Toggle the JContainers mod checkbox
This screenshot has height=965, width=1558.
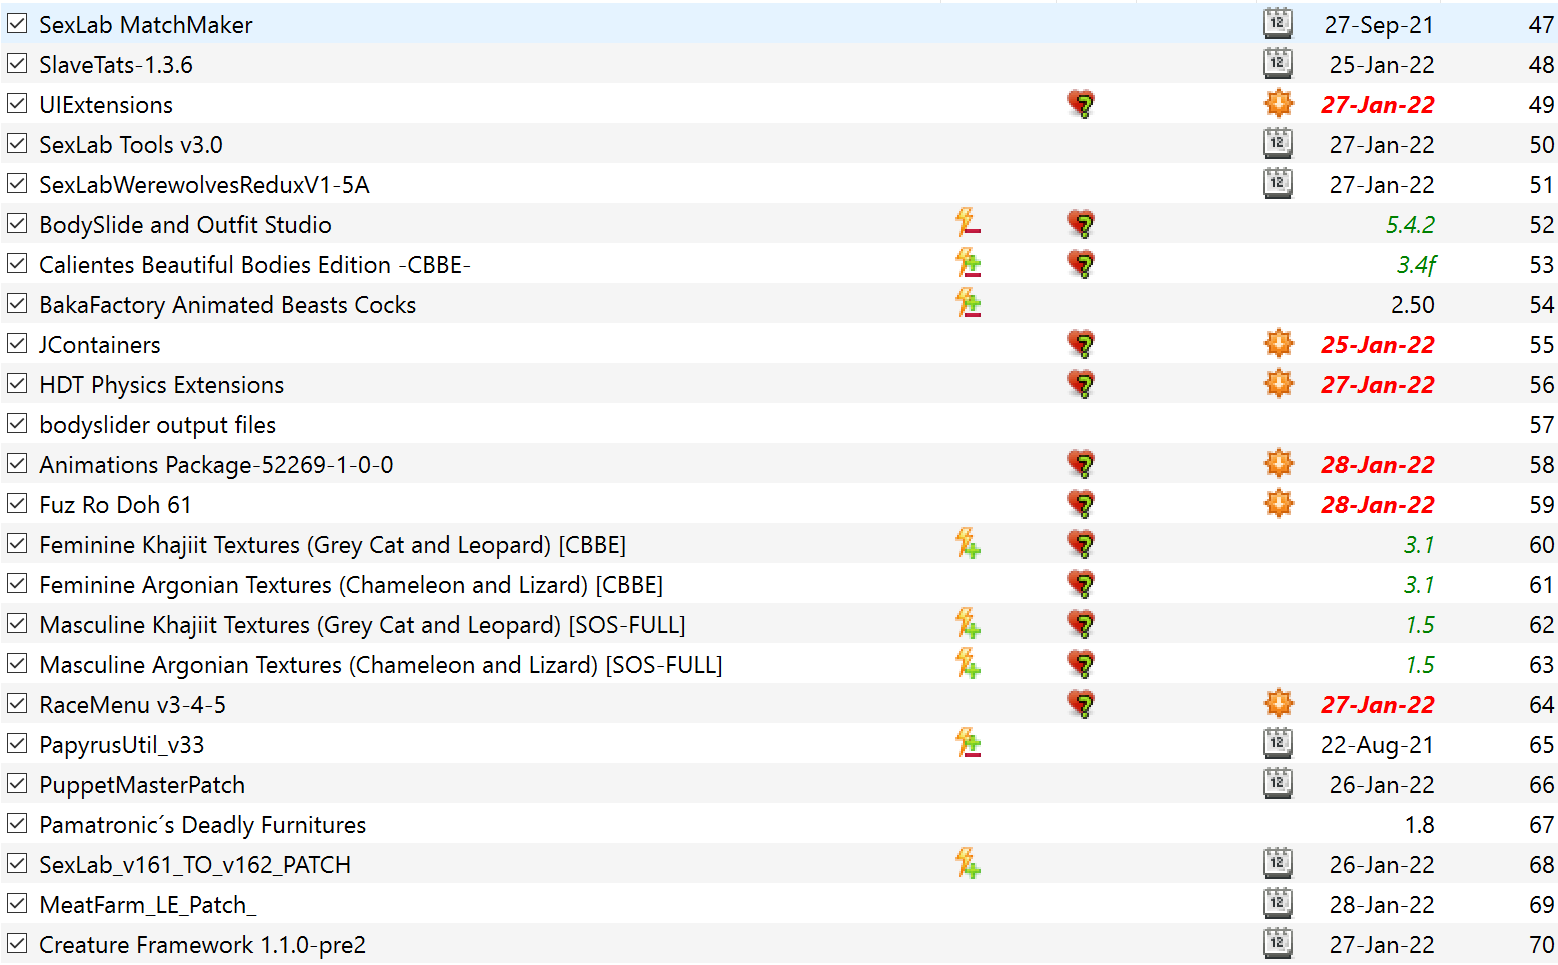pos(17,343)
